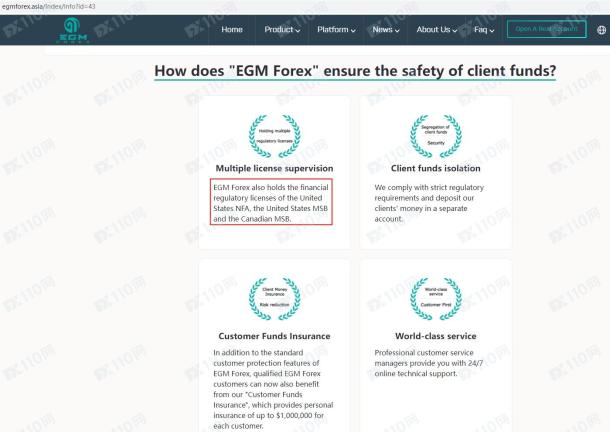The image size is (610, 432).
Task: Click the 'In addition to the standard' paragraph
Action: tap(273, 389)
